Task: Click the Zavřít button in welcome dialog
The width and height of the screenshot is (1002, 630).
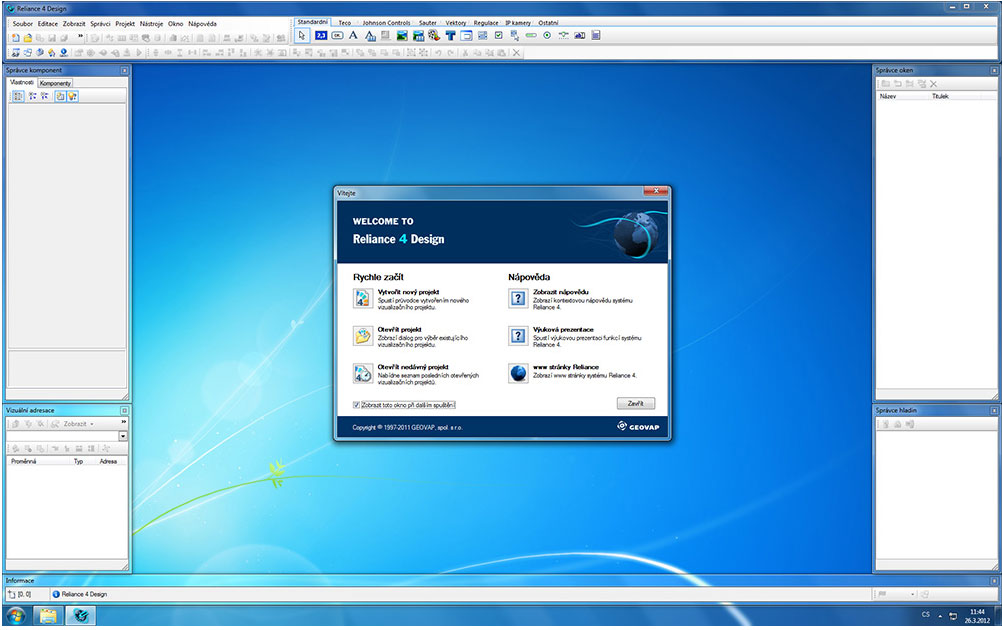Action: click(x=636, y=404)
